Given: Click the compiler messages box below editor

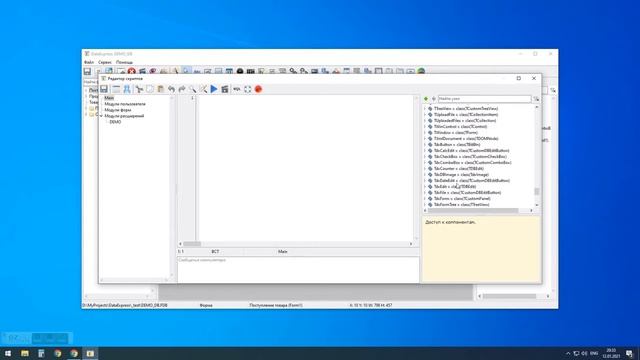Looking at the screenshot, I should (x=298, y=269).
